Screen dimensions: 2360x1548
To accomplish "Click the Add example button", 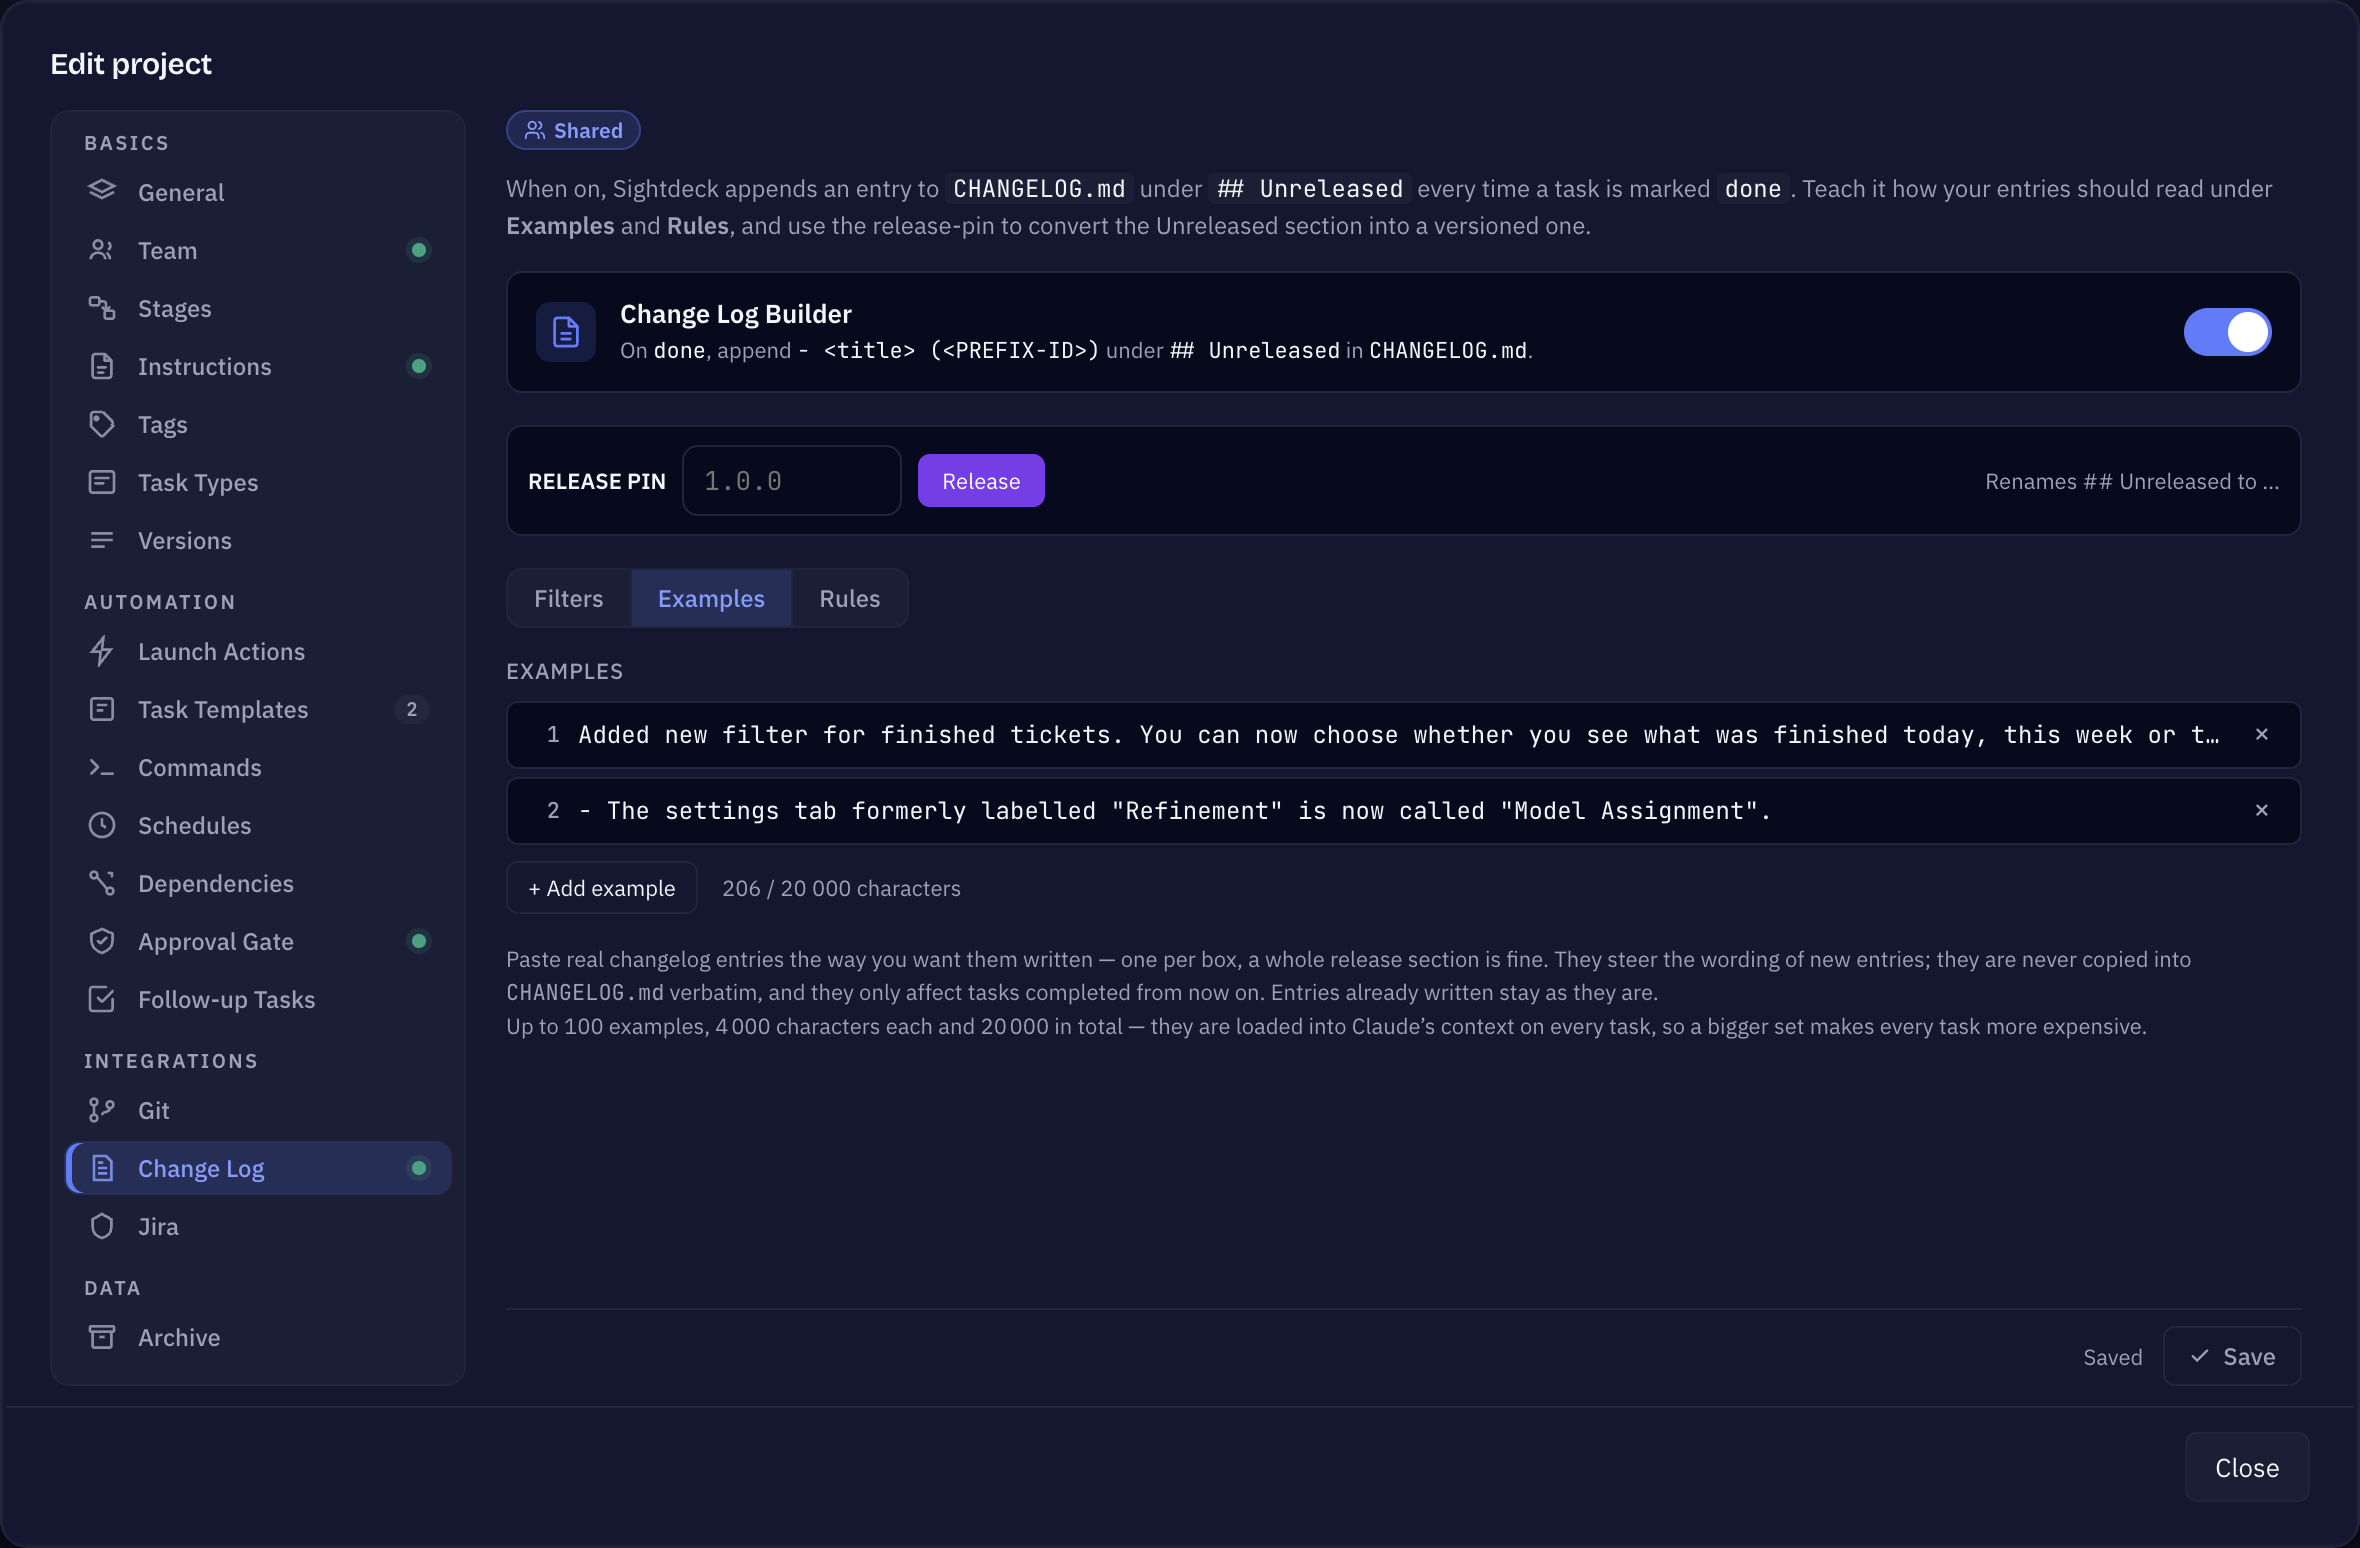I will coord(602,888).
